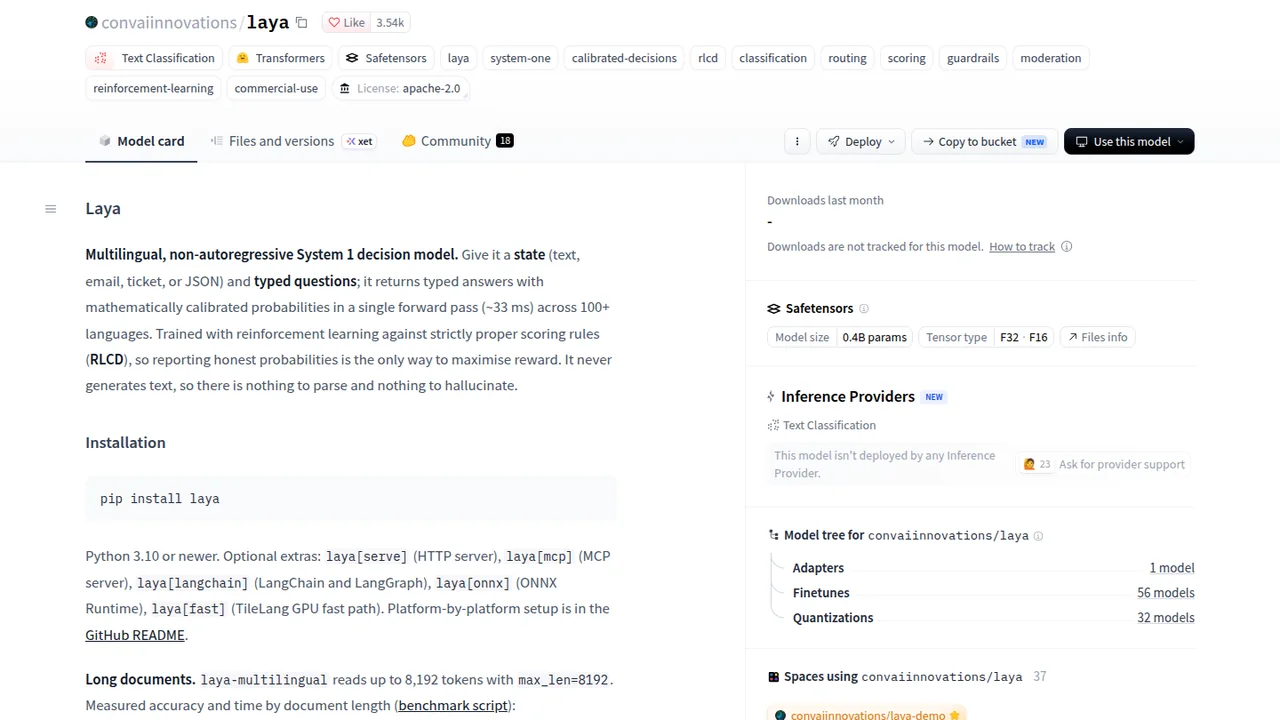Click the pip install laya code block
Viewport: 1280px width, 720px height.
pyautogui.click(x=351, y=498)
